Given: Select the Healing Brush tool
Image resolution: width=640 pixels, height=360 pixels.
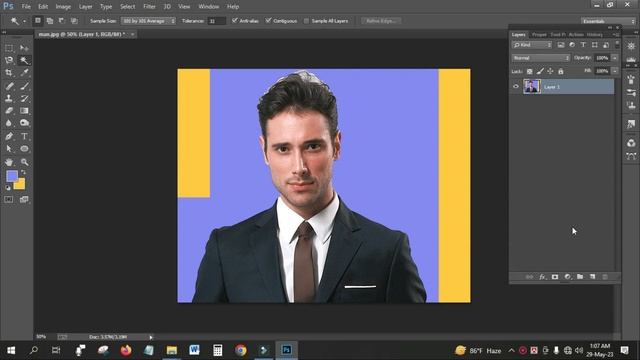Looking at the screenshot, I should pos(9,86).
